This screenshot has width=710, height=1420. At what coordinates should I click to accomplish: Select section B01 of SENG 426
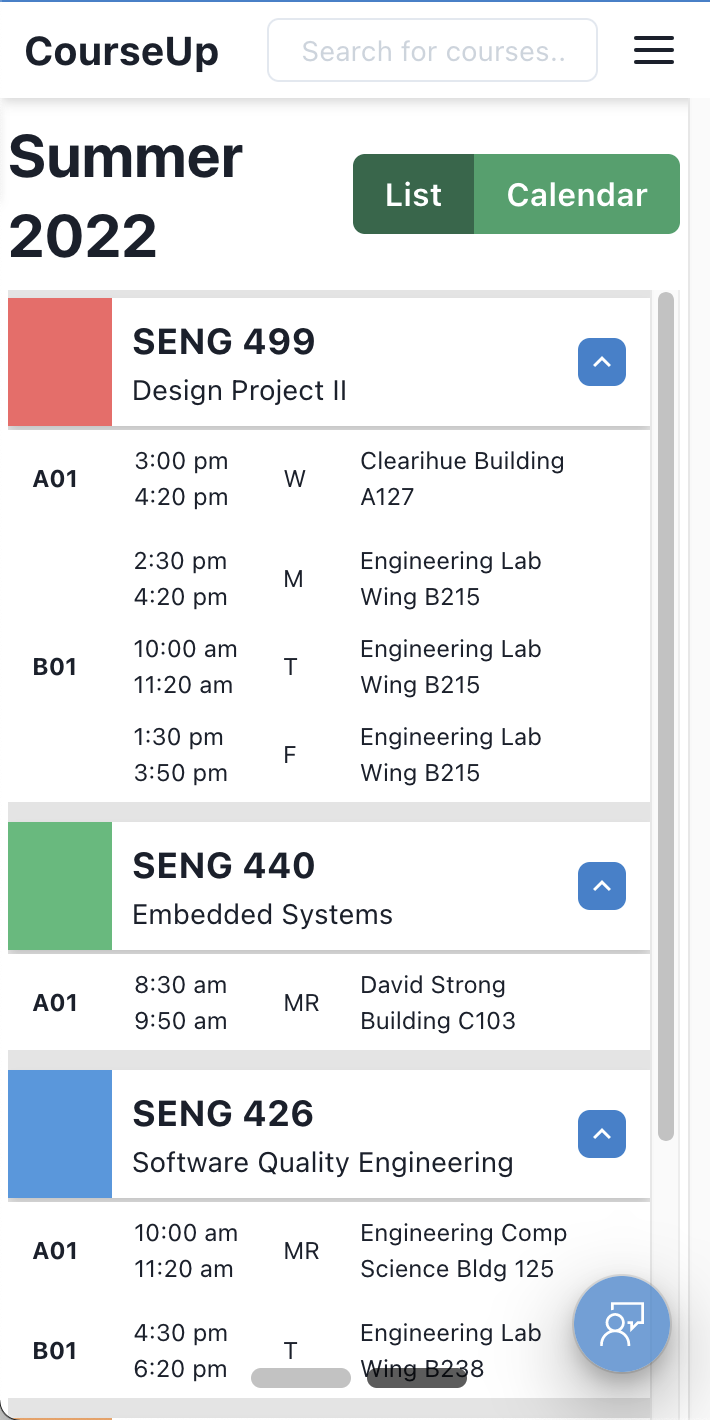55,1351
